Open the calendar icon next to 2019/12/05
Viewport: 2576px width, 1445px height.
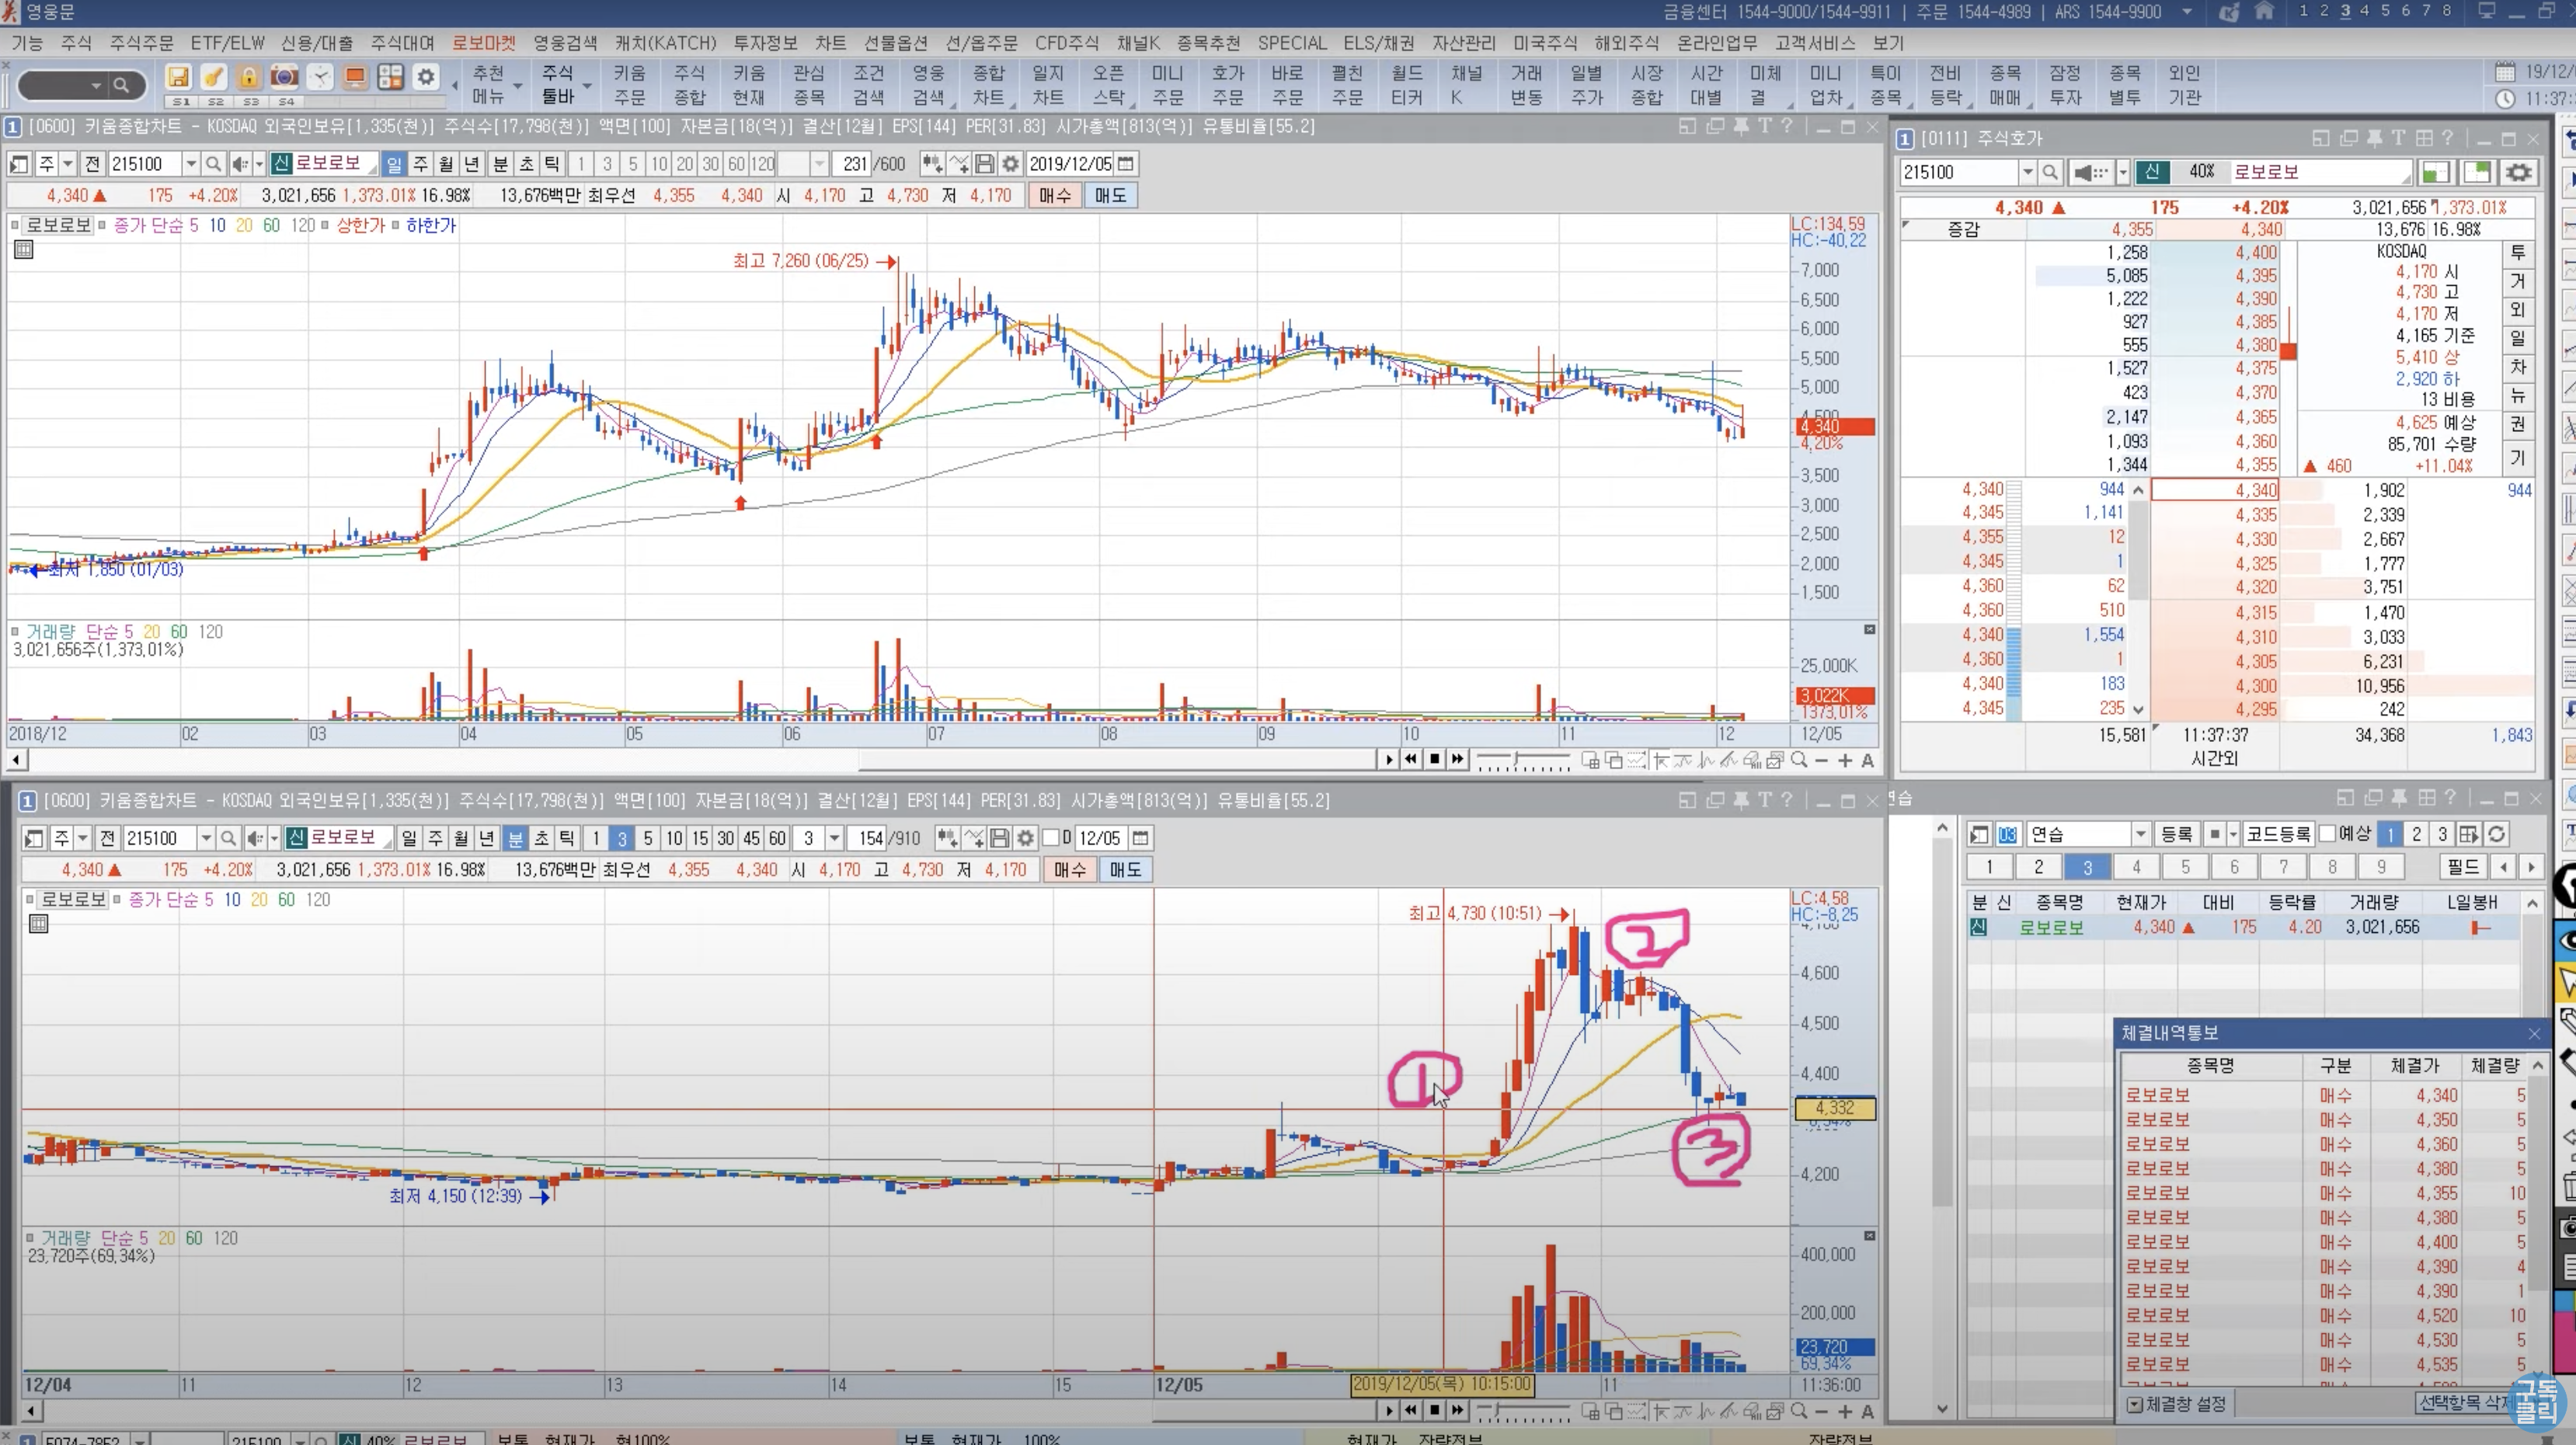1126,164
